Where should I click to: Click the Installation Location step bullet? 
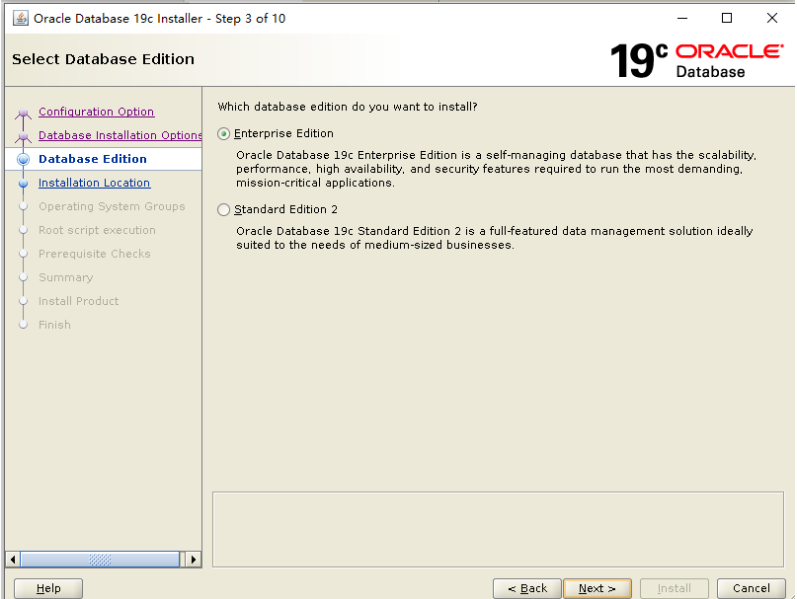(23, 183)
